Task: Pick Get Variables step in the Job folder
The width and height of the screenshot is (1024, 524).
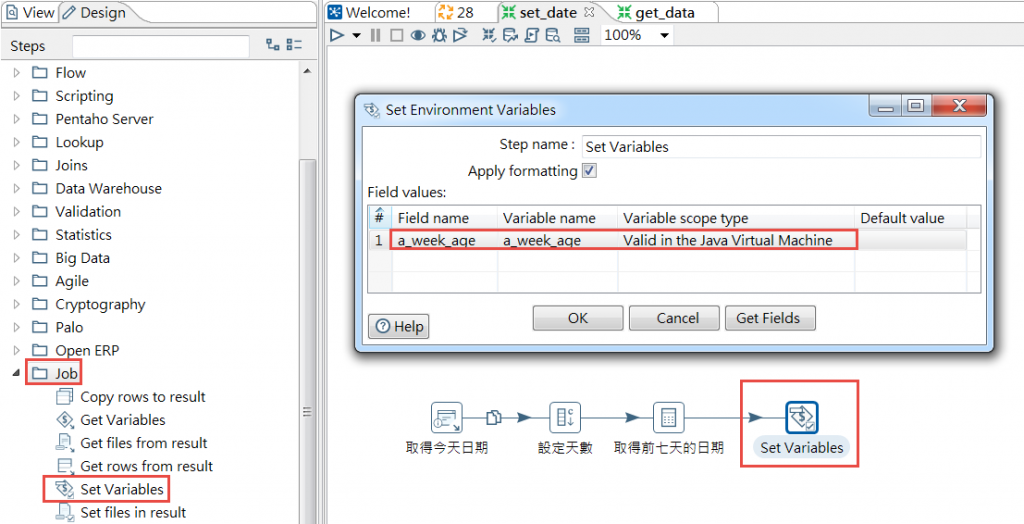Action: point(123,419)
